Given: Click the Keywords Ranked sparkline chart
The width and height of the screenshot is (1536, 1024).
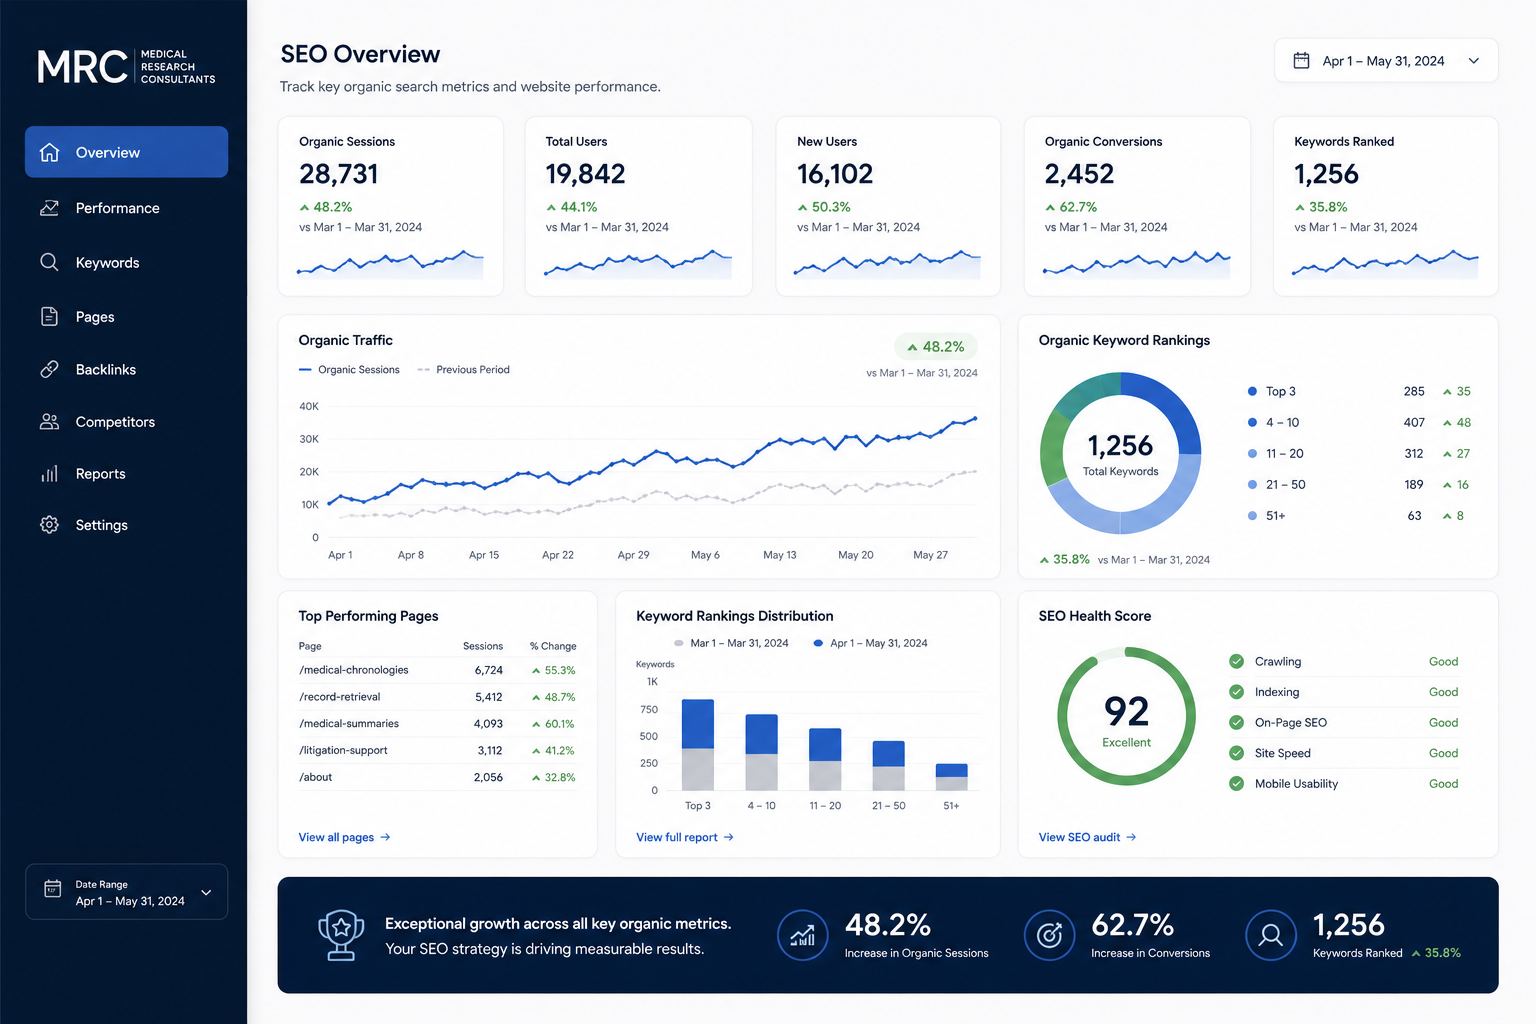Looking at the screenshot, I should click(1385, 264).
